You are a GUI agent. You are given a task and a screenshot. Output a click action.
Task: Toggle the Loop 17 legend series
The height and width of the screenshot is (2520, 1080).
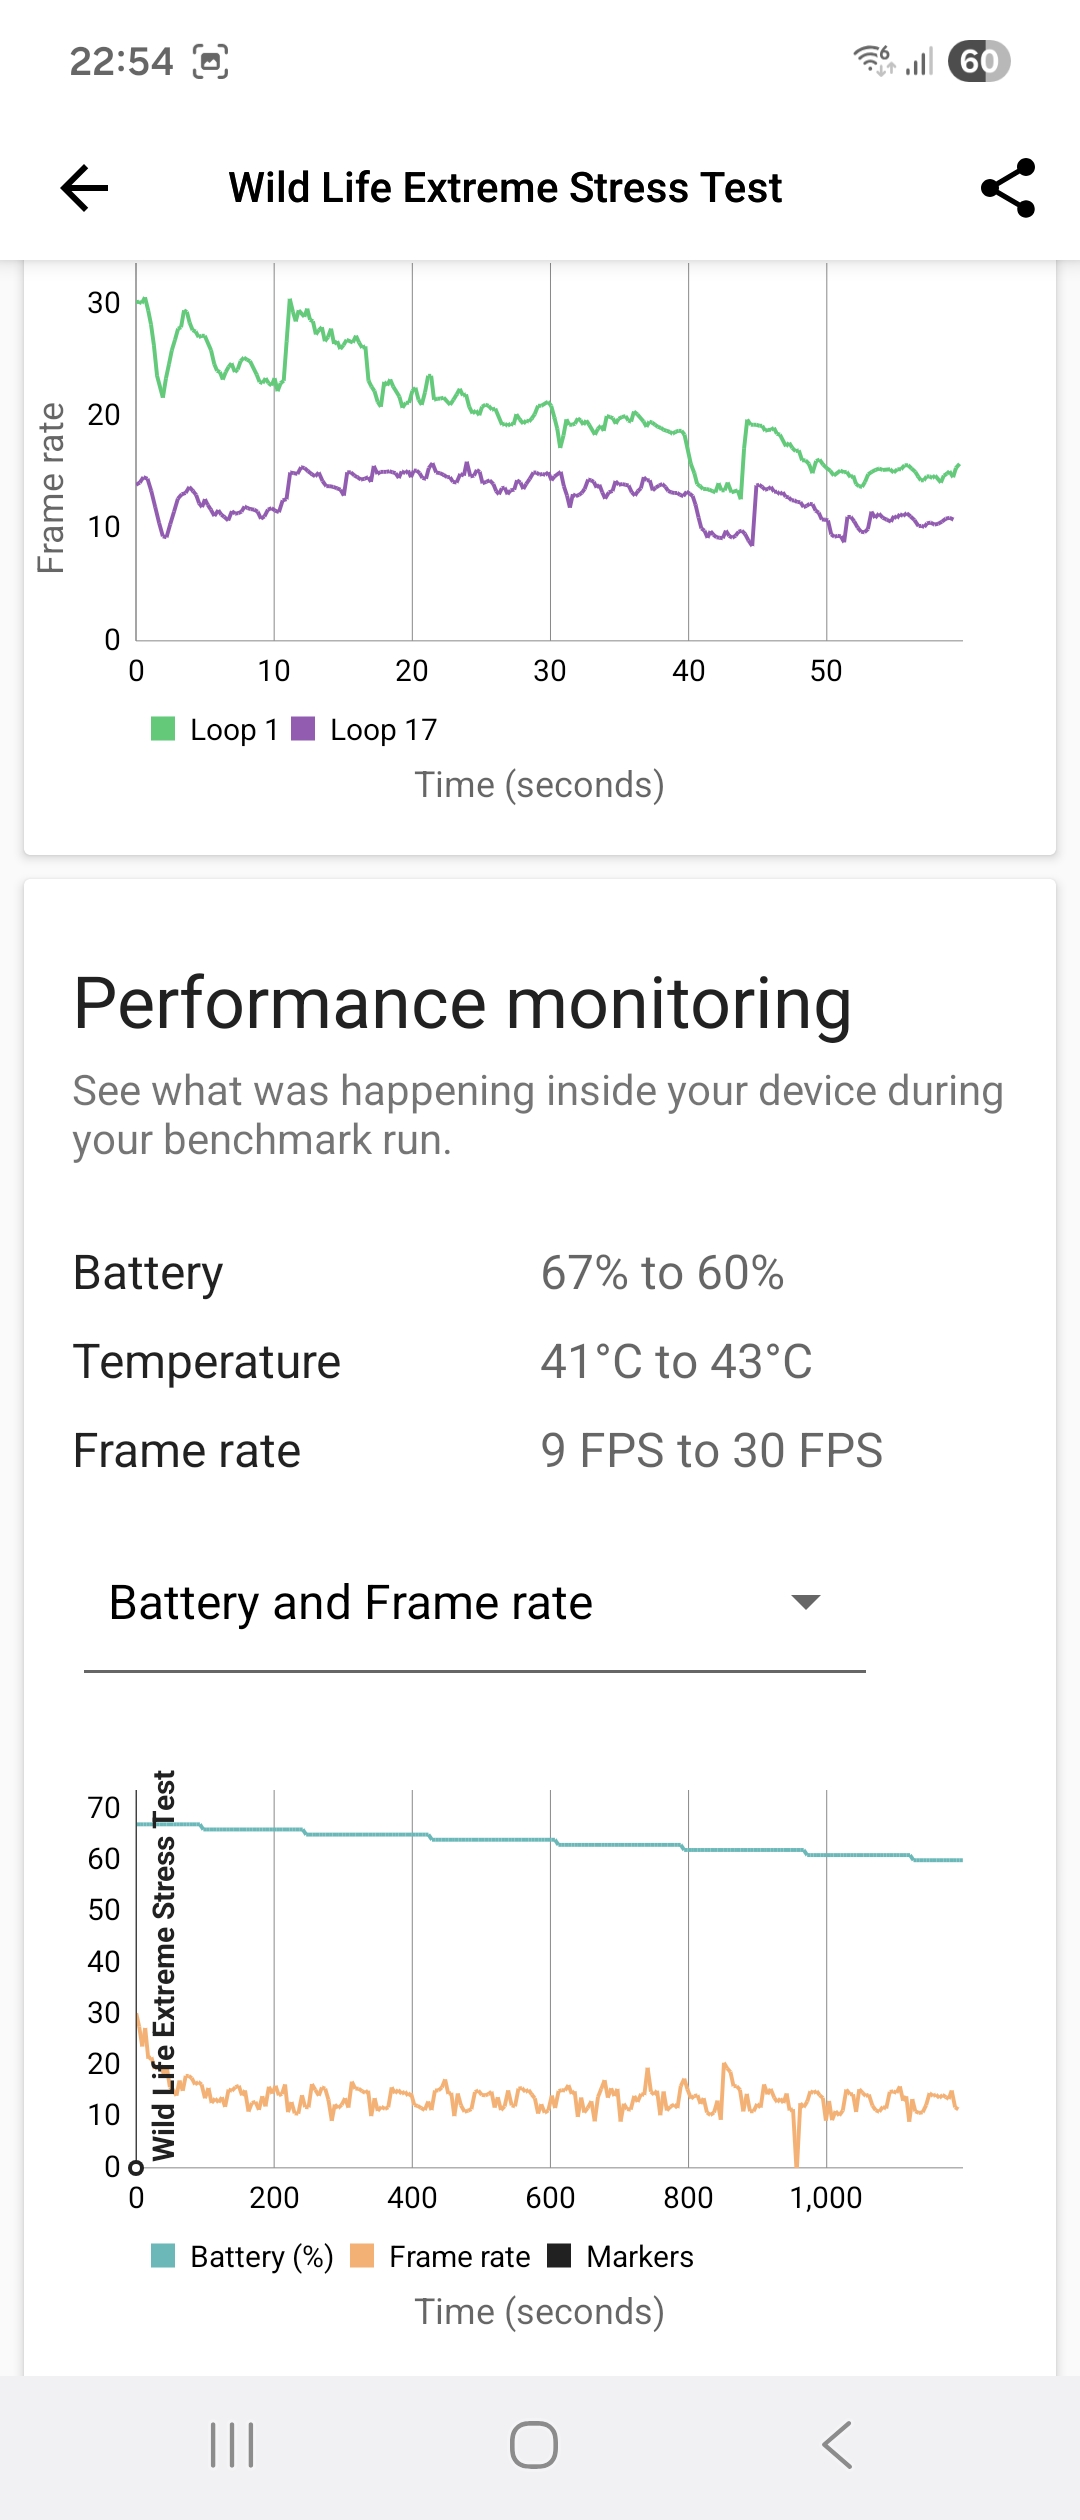pyautogui.click(x=364, y=729)
